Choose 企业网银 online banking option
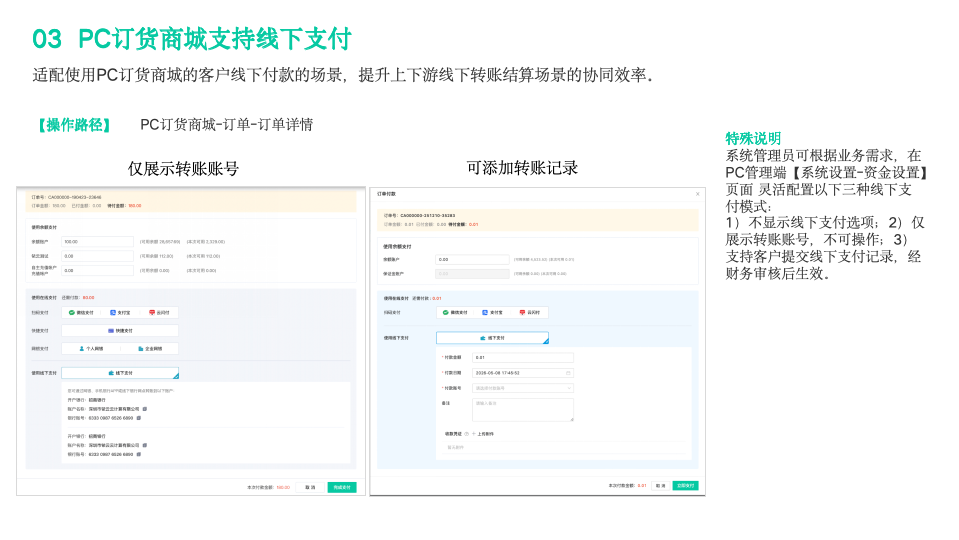The image size is (959, 540). click(x=150, y=349)
